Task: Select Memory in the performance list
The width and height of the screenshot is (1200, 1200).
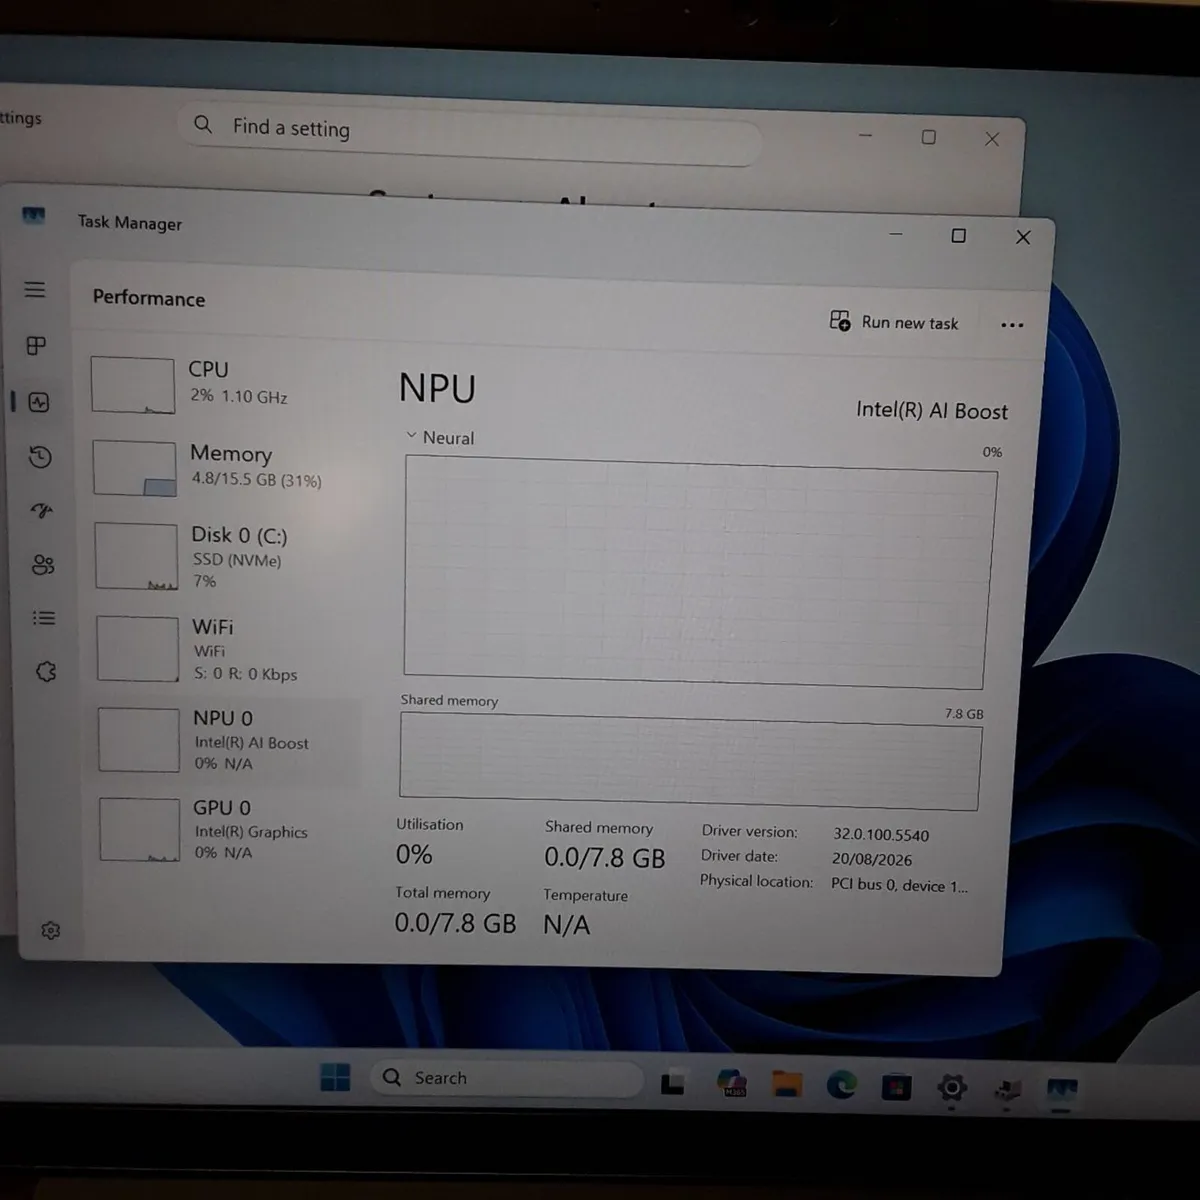Action: click(223, 468)
